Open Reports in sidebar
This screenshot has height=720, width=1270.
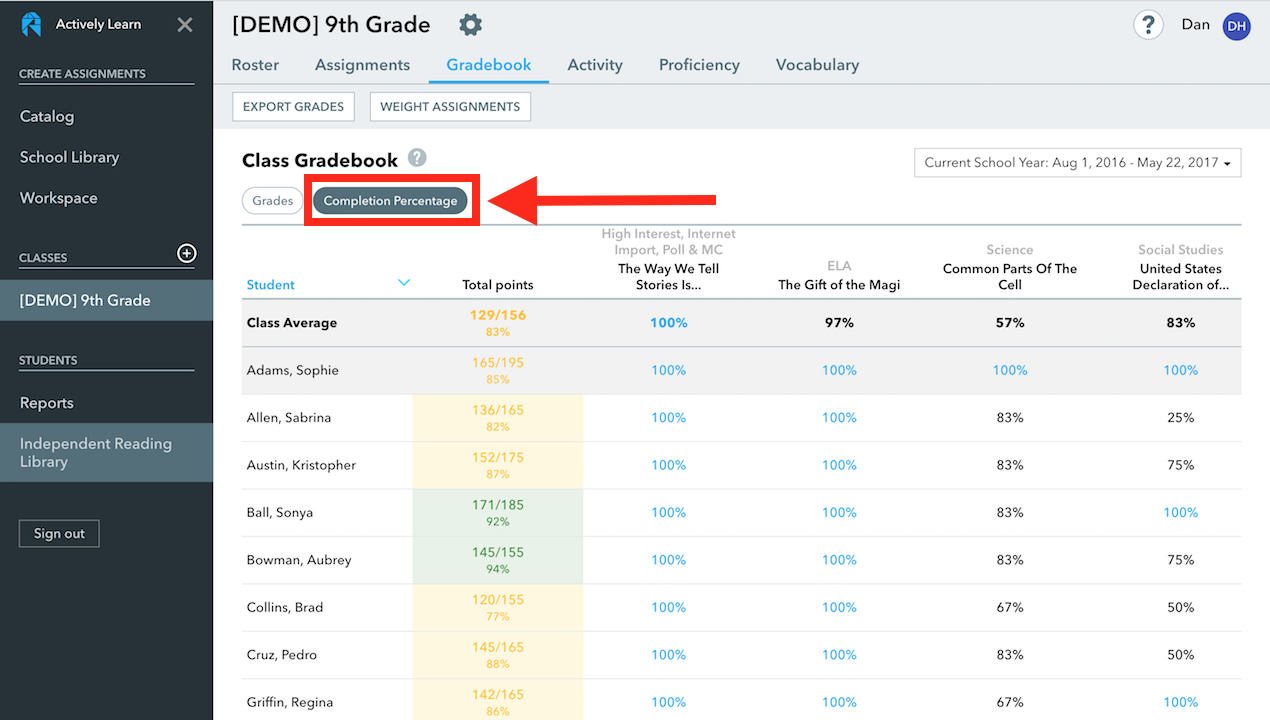[x=47, y=403]
